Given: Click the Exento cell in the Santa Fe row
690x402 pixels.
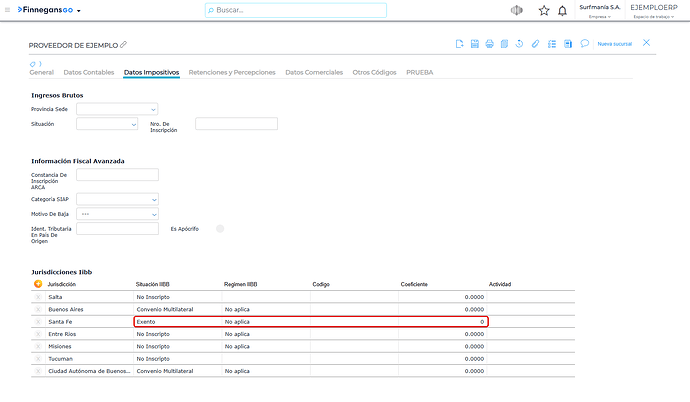Looking at the screenshot, I should [x=178, y=322].
